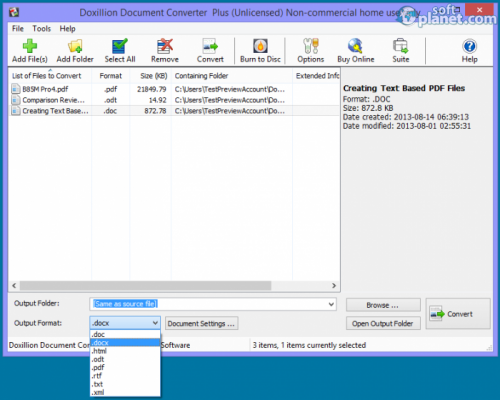Sort by the Containing Folder column header
This screenshot has width=500, height=400.
[232, 76]
